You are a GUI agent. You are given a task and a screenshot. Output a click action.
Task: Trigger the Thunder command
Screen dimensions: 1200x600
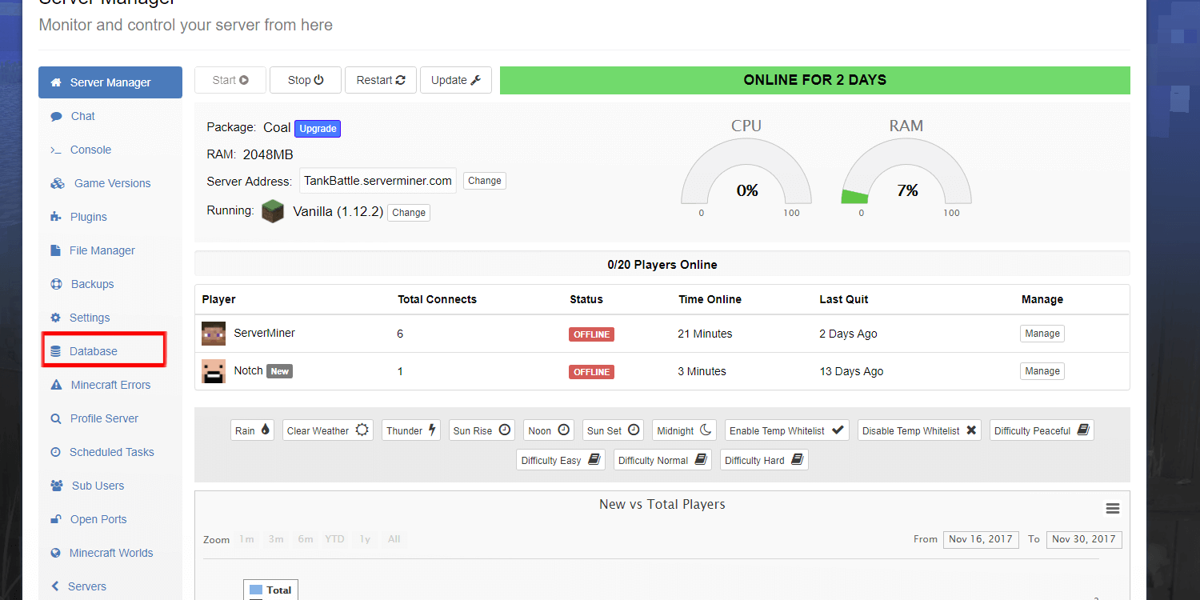[x=412, y=430]
